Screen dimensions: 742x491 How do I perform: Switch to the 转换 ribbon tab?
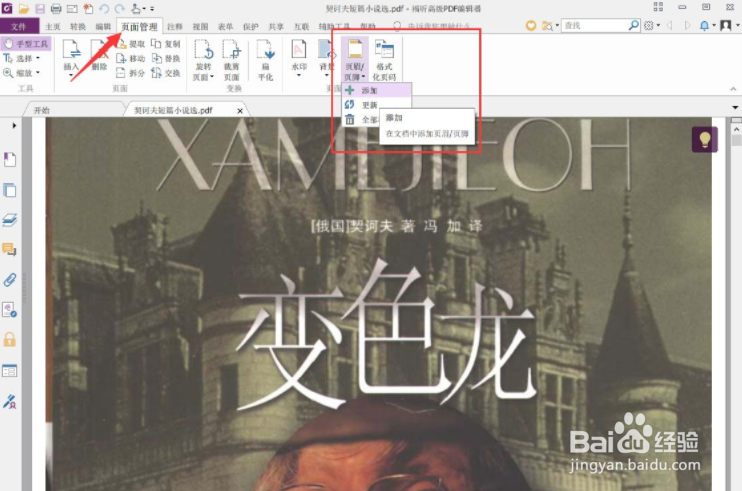[x=78, y=26]
